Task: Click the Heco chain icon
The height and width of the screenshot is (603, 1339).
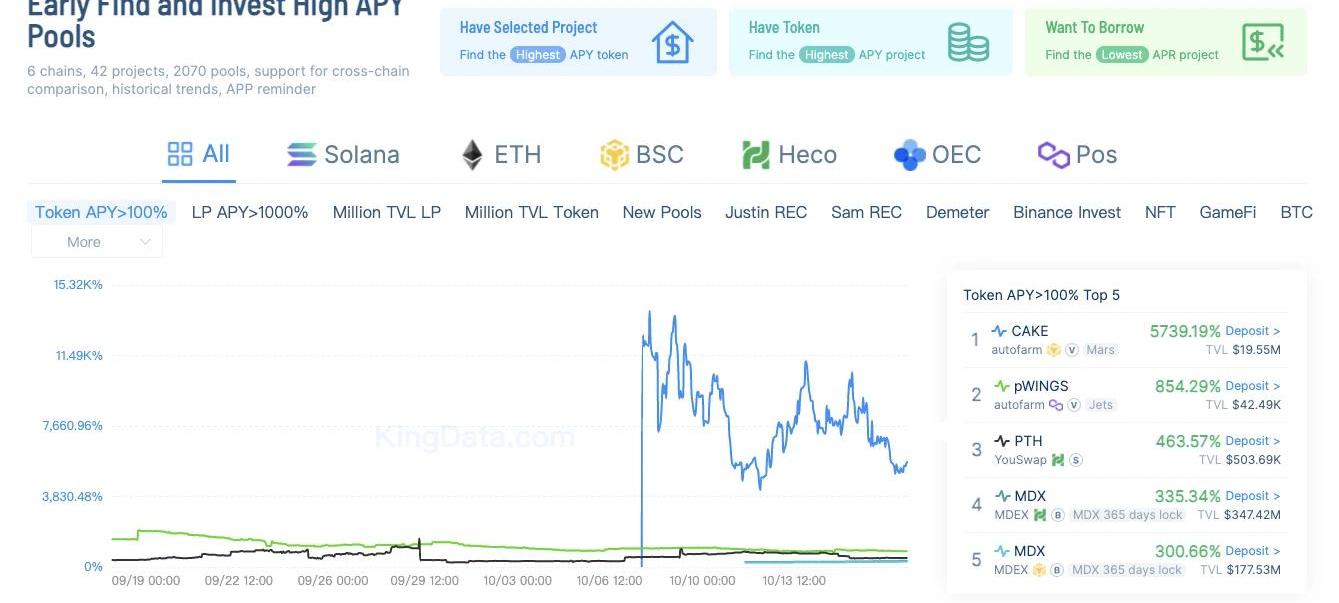Action: pyautogui.click(x=756, y=155)
